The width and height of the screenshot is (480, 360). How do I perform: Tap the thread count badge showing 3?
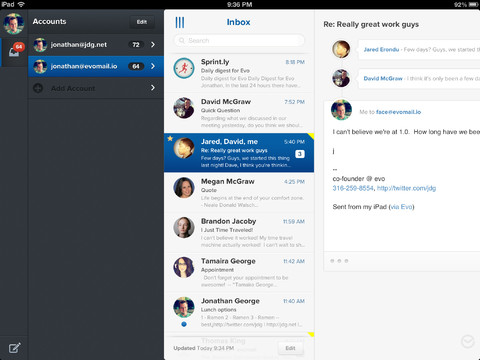coord(300,154)
